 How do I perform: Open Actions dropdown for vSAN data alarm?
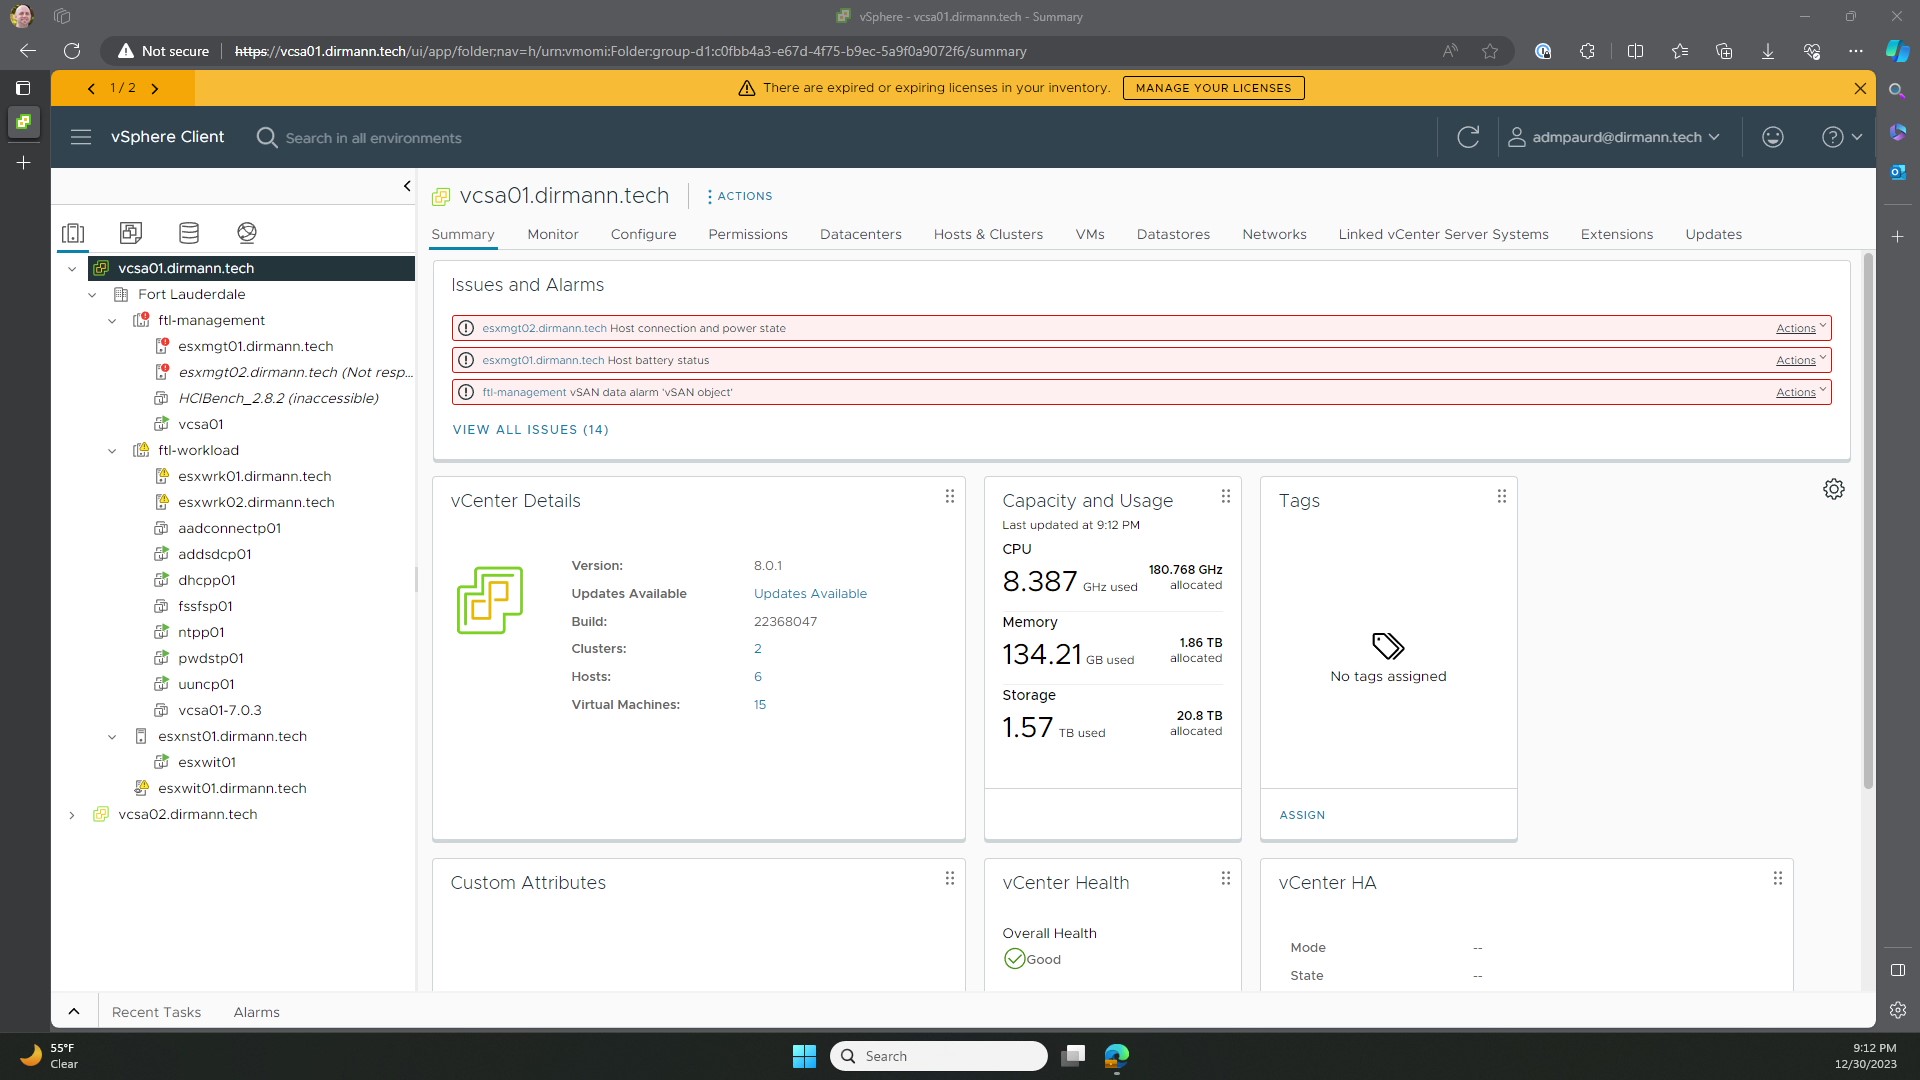tap(1801, 392)
